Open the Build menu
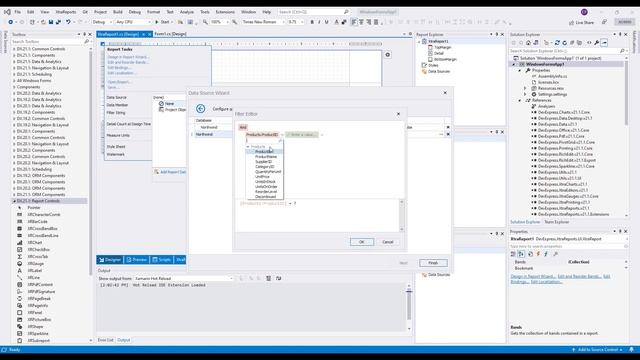 (118, 12)
